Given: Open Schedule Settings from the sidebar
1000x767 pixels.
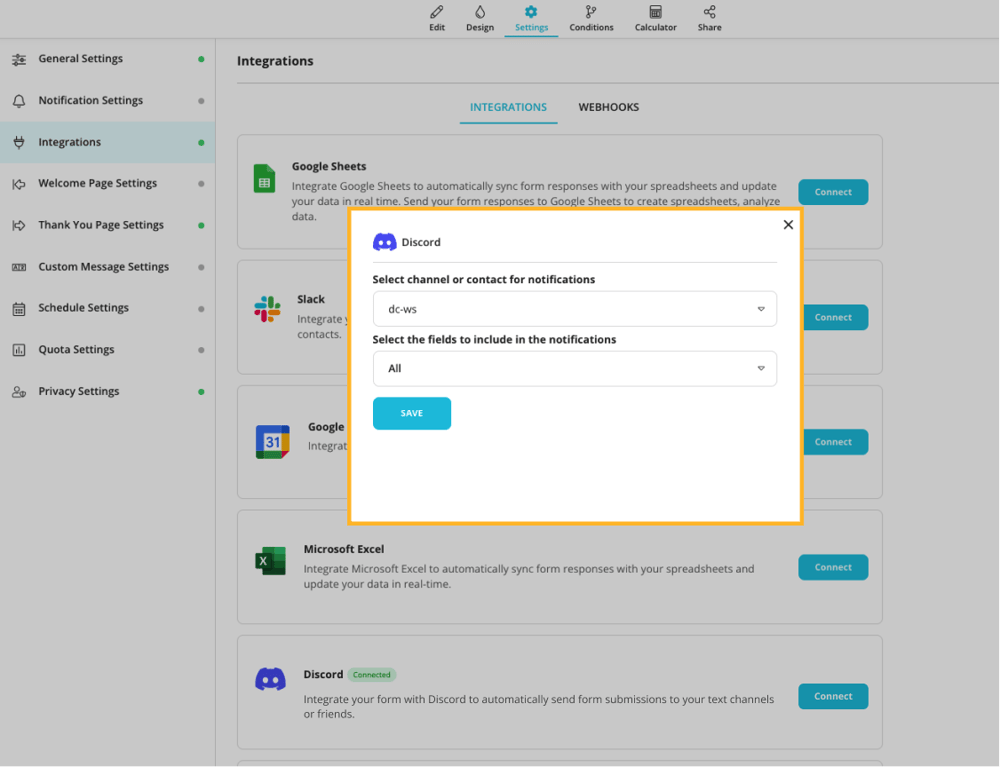Looking at the screenshot, I should tap(83, 308).
